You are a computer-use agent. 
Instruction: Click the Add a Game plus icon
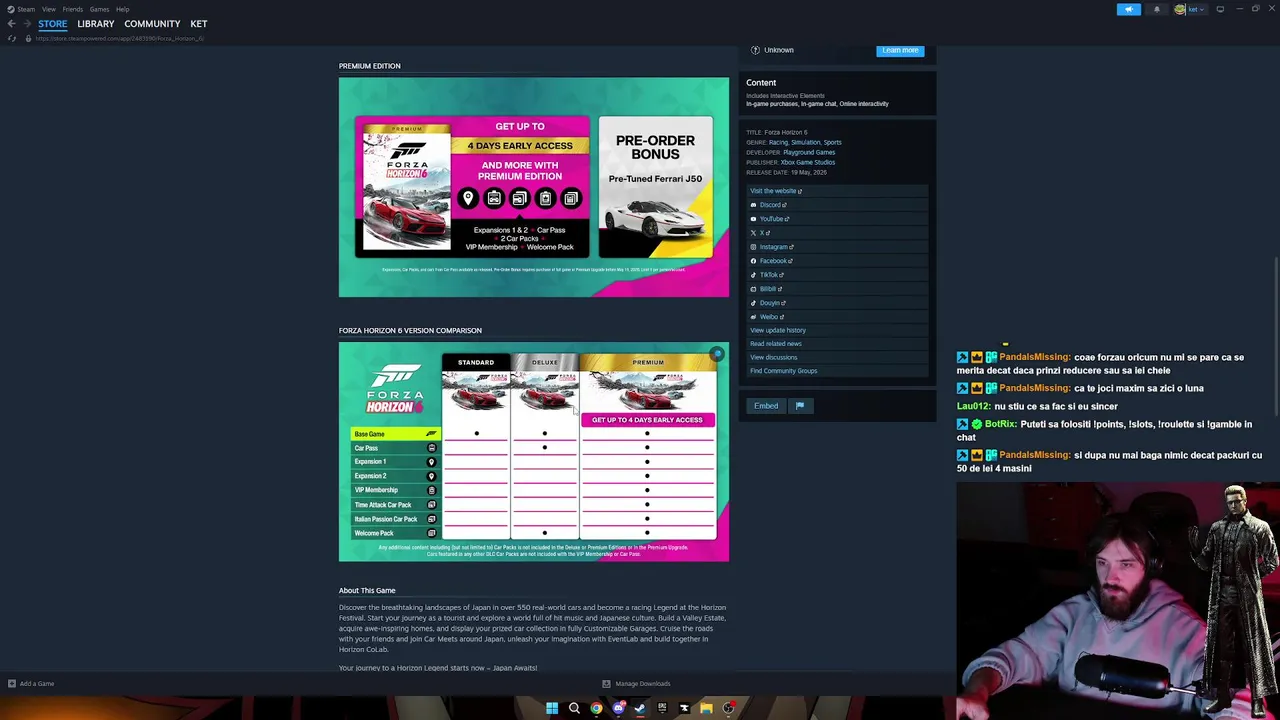12,683
